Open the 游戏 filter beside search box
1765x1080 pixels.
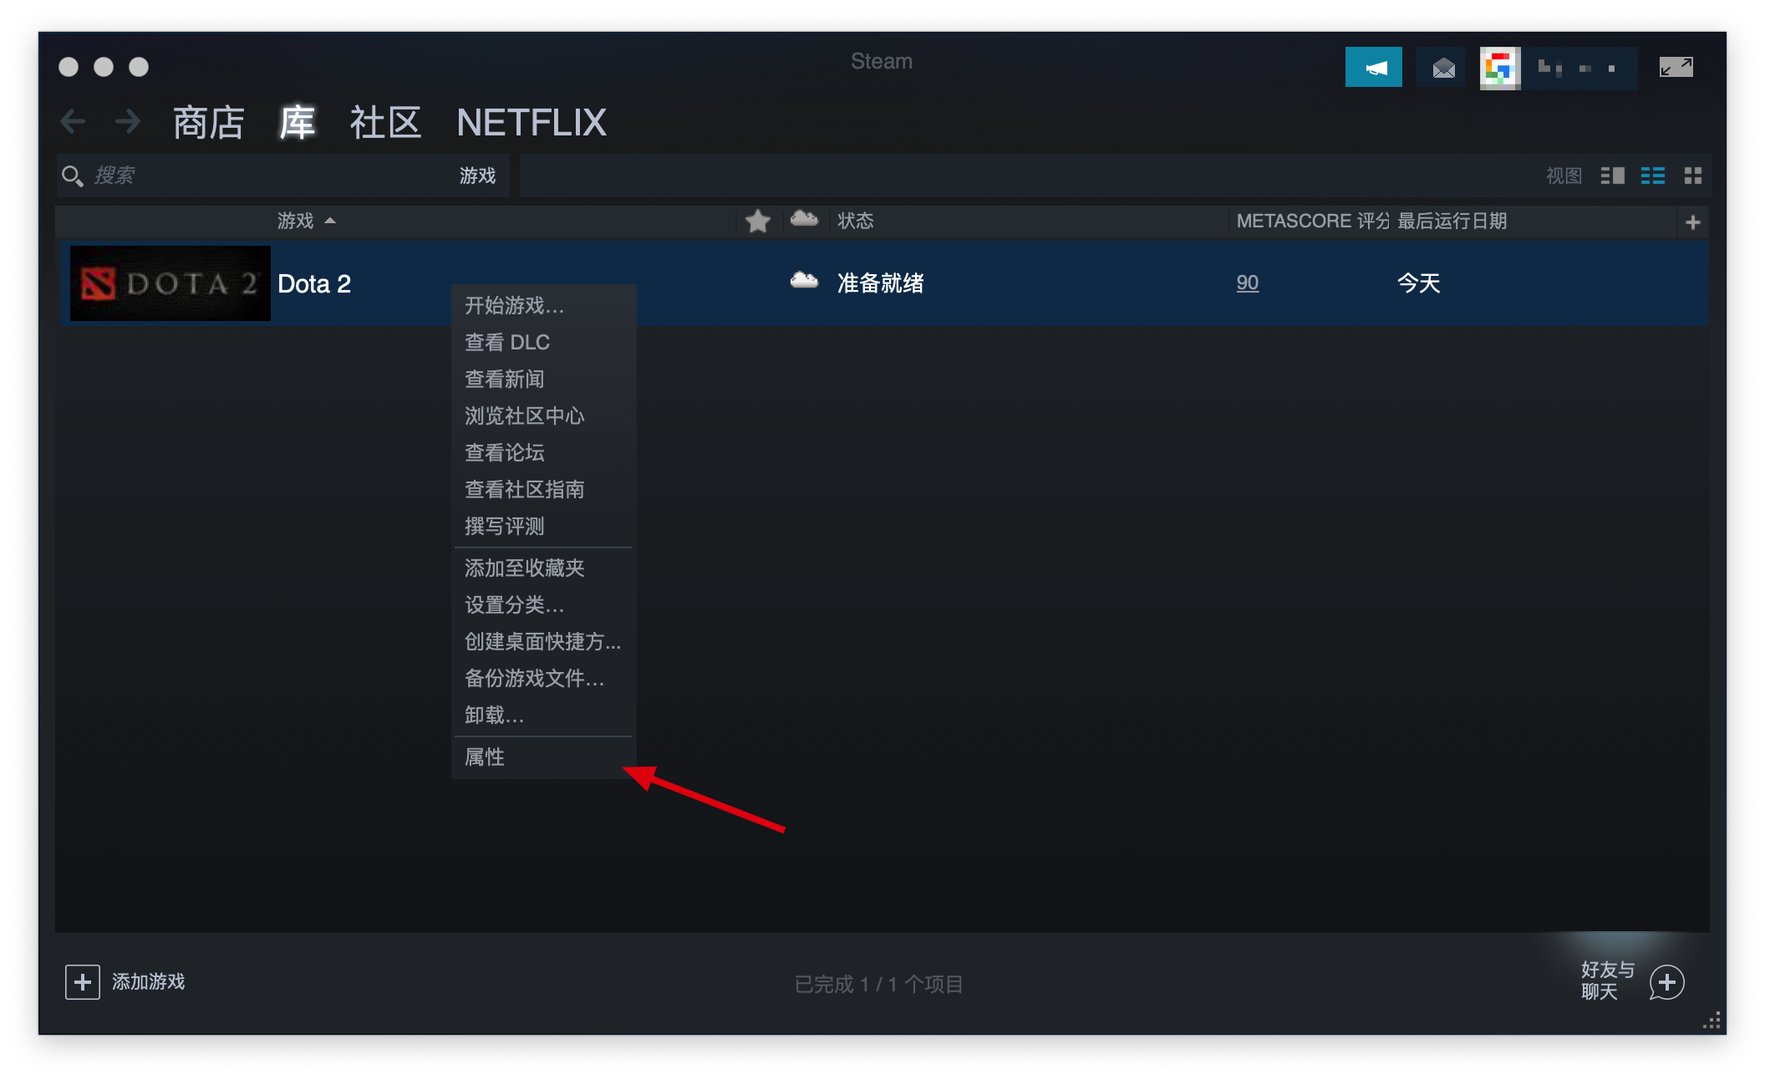tap(478, 175)
